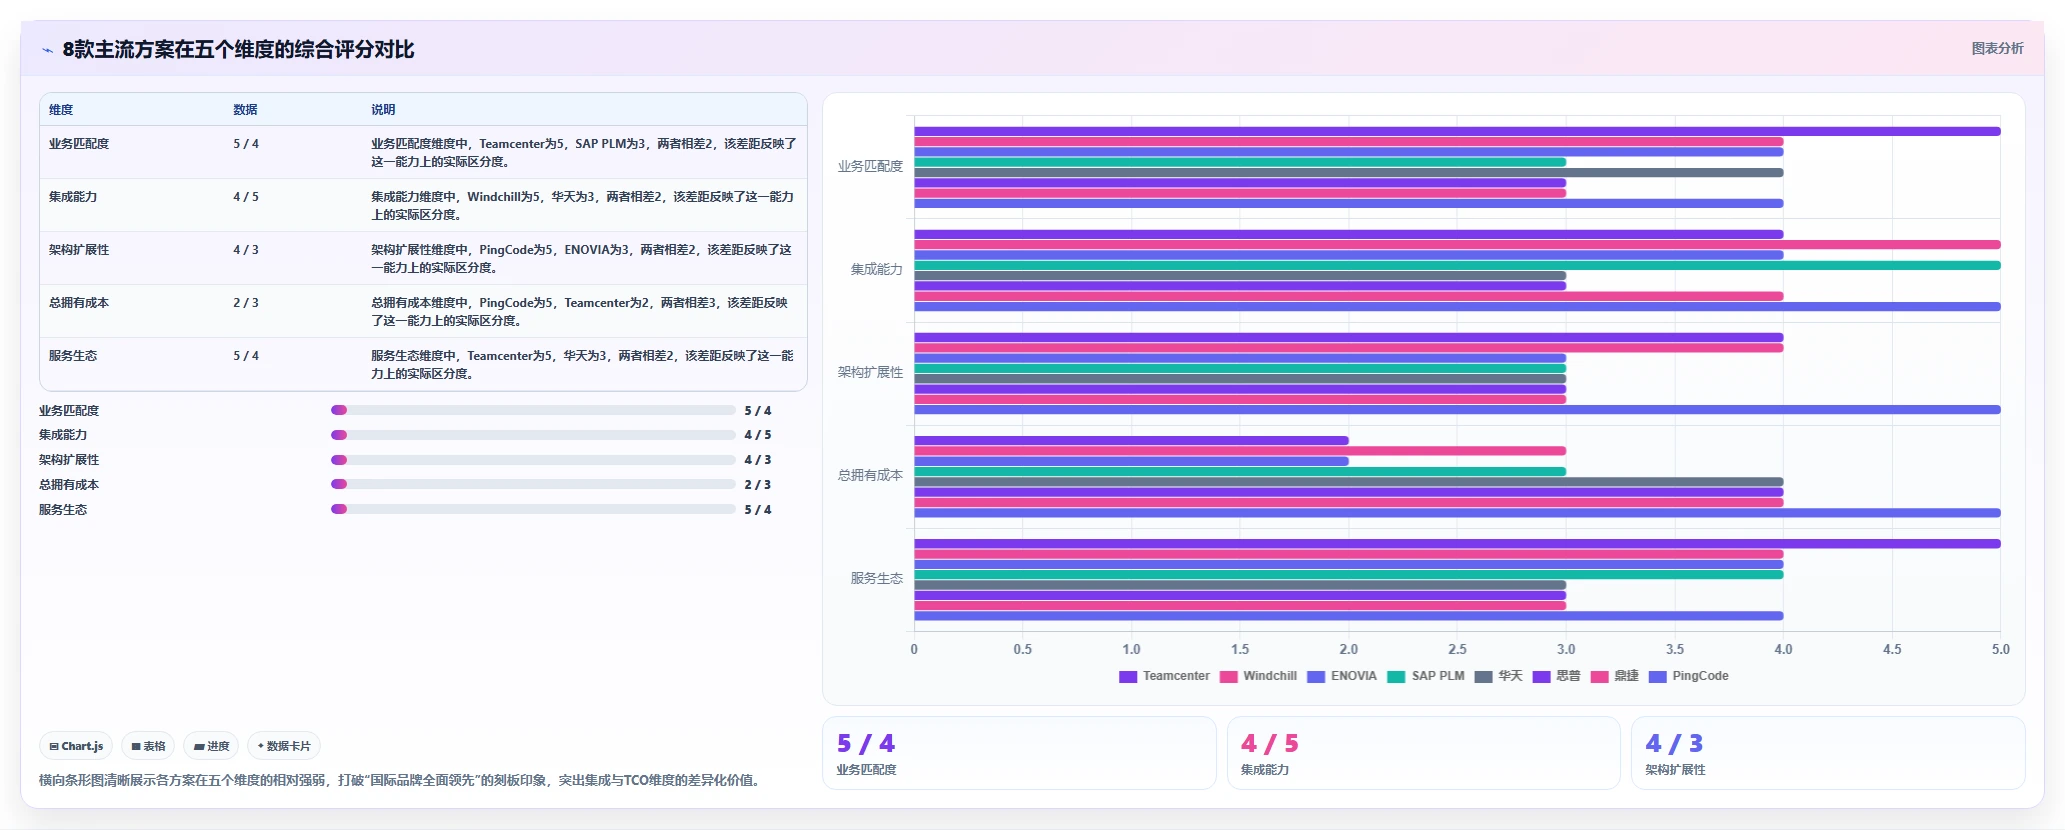The height and width of the screenshot is (830, 2065).
Task: Select the 业务匹配度 cell in the table
Action: (79, 144)
